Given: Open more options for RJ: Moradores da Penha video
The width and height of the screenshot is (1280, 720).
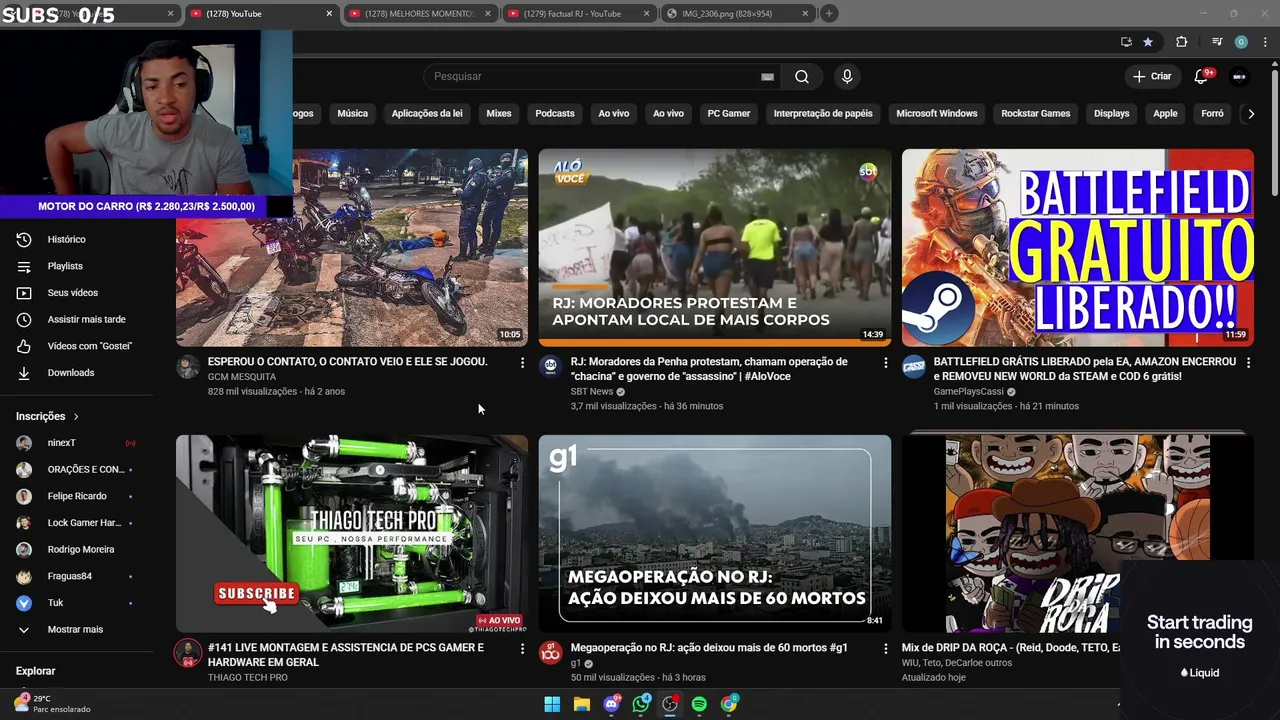Looking at the screenshot, I should pos(885,363).
